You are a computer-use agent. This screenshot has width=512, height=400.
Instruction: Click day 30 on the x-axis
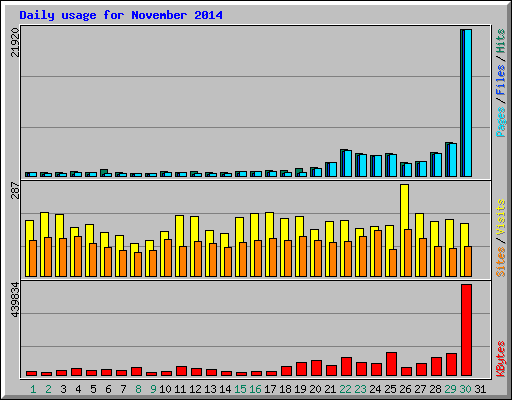tap(465, 389)
